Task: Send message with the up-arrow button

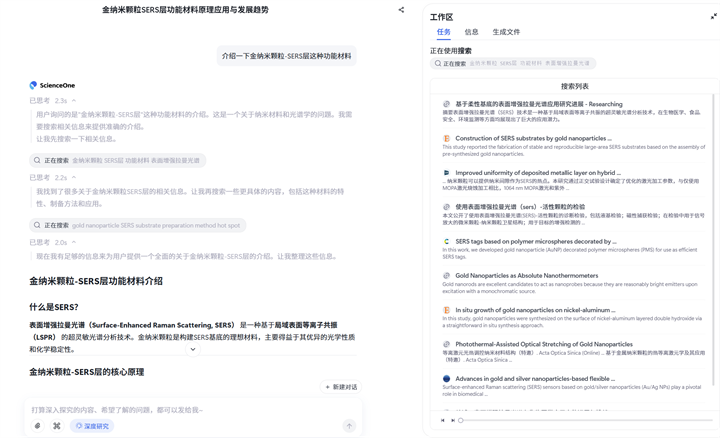Action: (x=349, y=426)
